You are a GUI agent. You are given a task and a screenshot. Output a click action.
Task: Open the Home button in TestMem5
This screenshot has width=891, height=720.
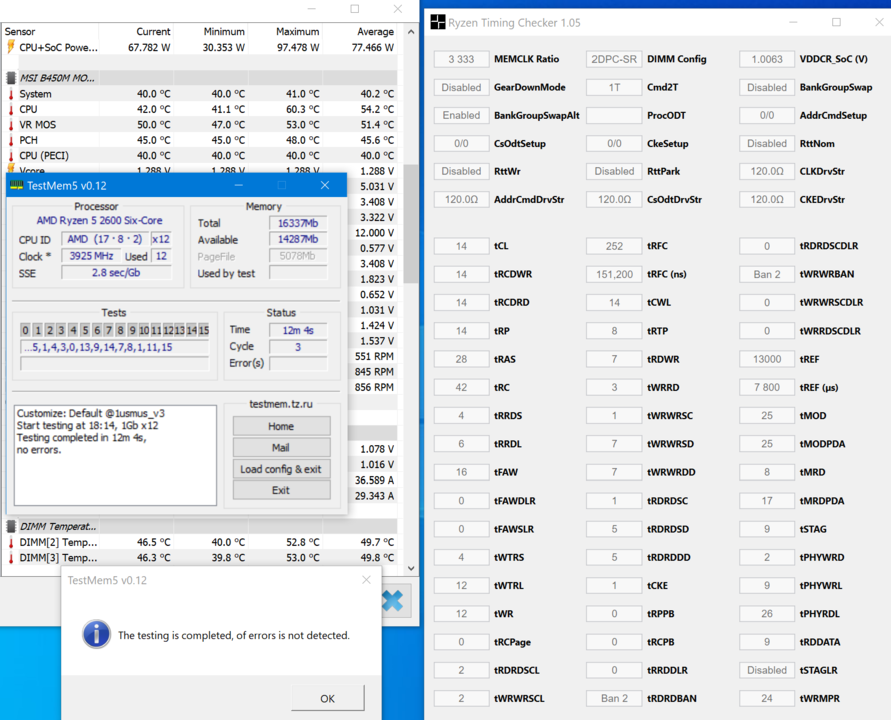pyautogui.click(x=281, y=426)
